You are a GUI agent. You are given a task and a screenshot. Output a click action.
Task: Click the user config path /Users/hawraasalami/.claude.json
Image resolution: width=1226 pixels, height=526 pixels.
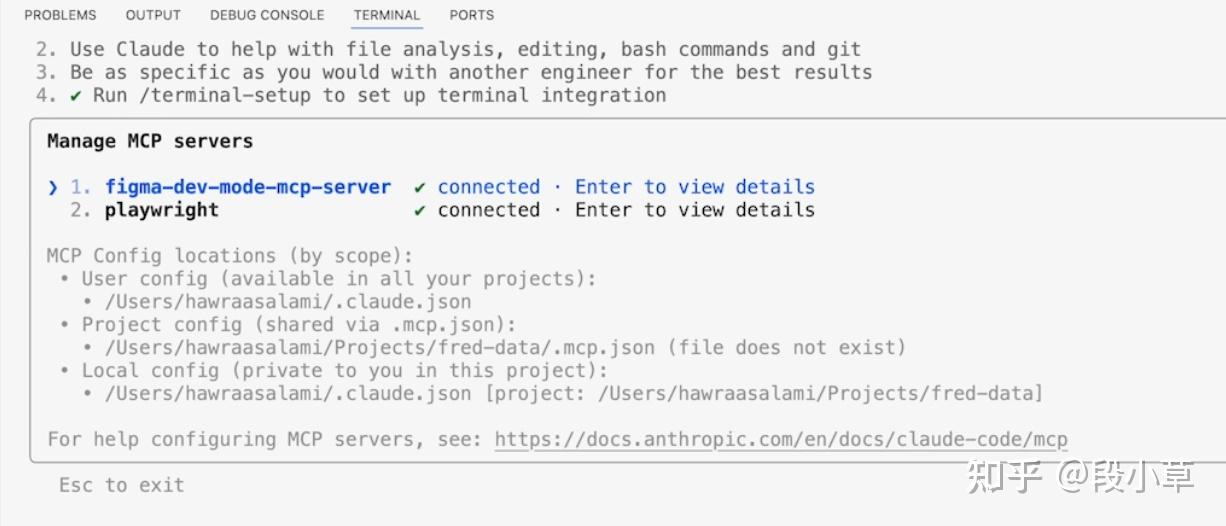coord(288,301)
